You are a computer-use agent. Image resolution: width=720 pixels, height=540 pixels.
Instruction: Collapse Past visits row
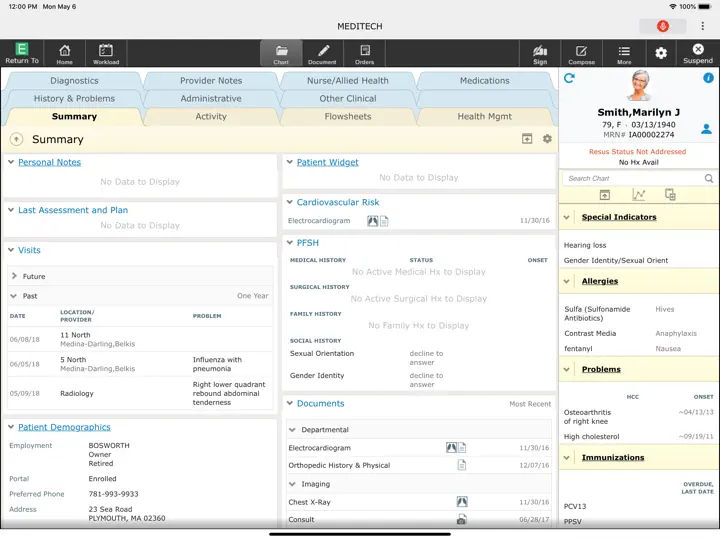(x=14, y=296)
